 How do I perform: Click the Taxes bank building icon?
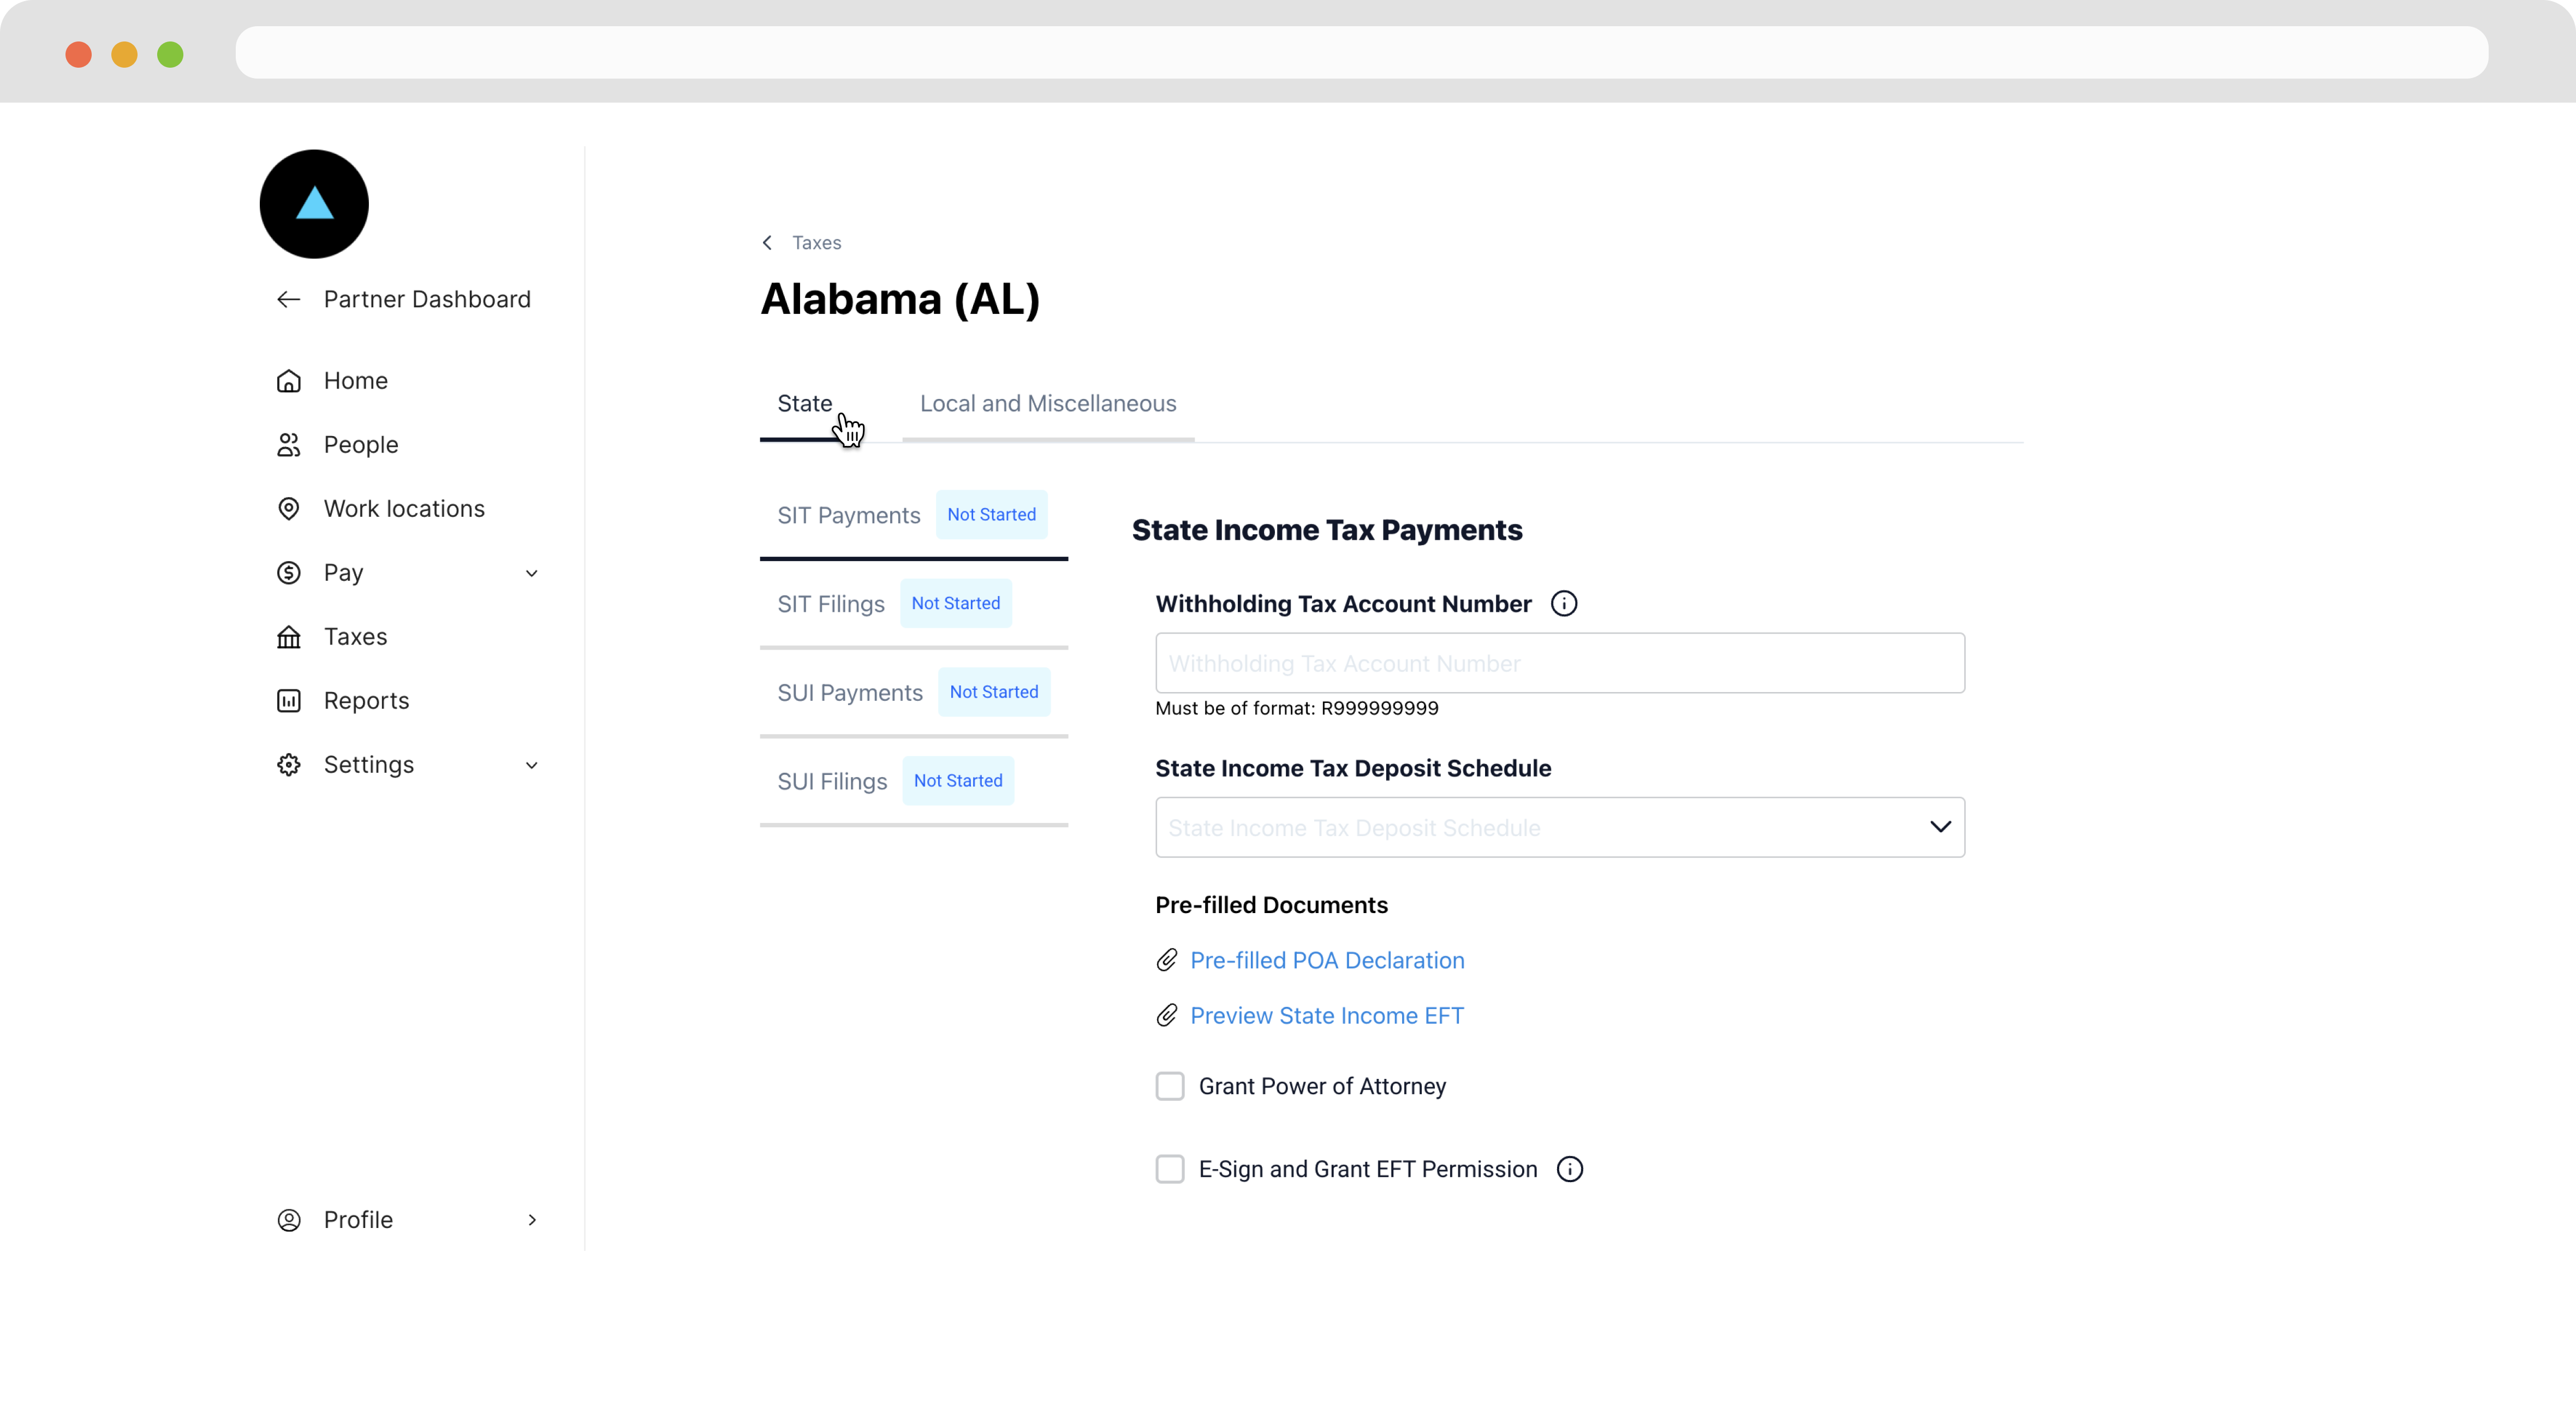pyautogui.click(x=289, y=637)
